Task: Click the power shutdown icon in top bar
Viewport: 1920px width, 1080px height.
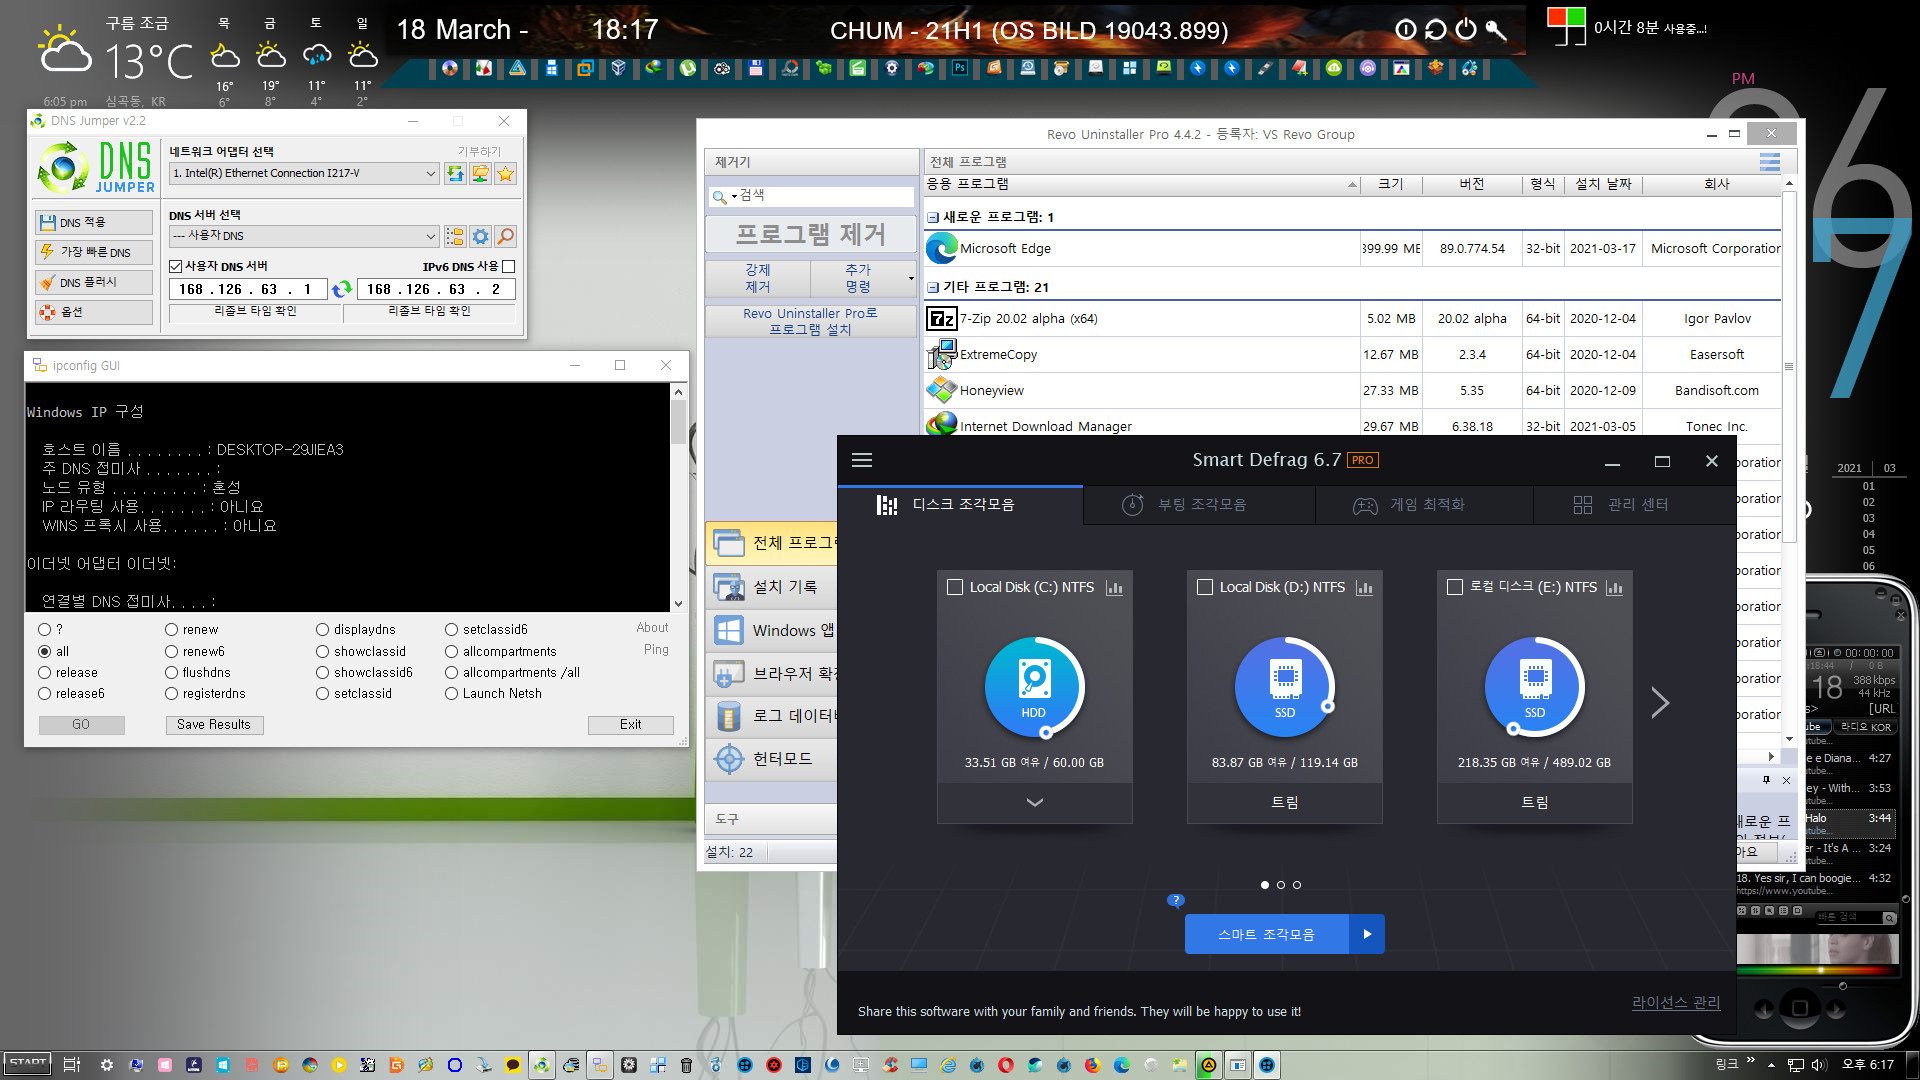Action: point(1466,29)
